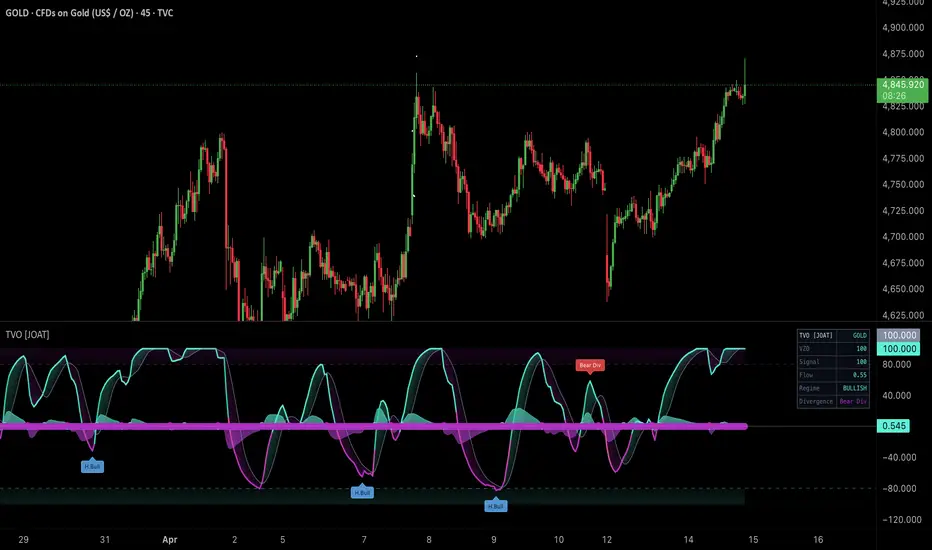Click the H.Bull marker near April 9

496,506
